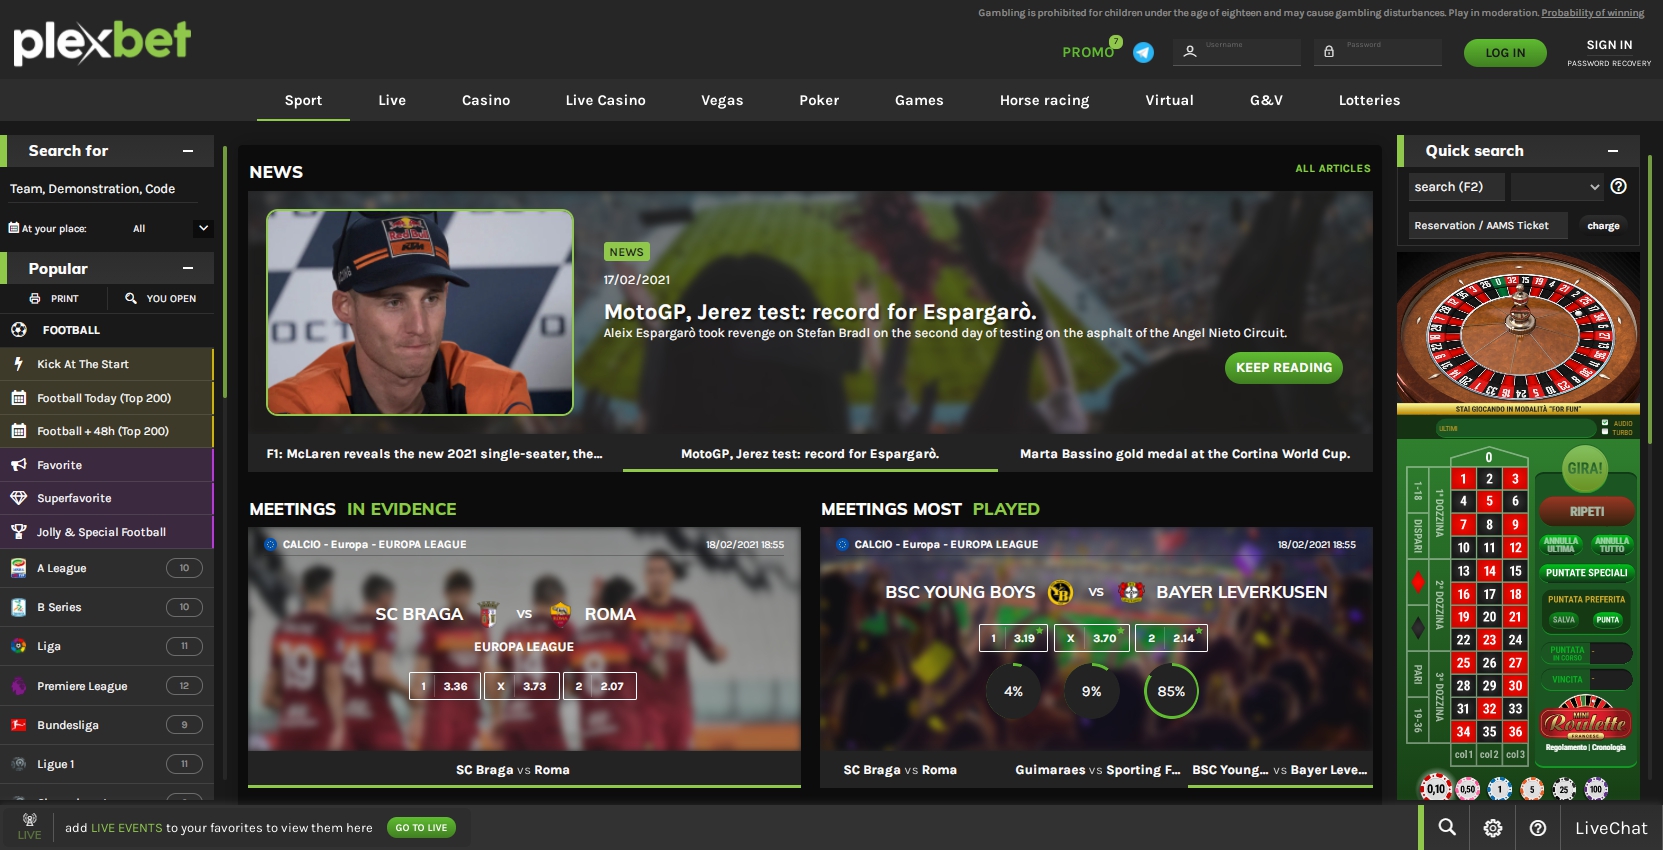Click the printer icon for PRINT
Viewport: 1663px width, 850px height.
[35, 299]
